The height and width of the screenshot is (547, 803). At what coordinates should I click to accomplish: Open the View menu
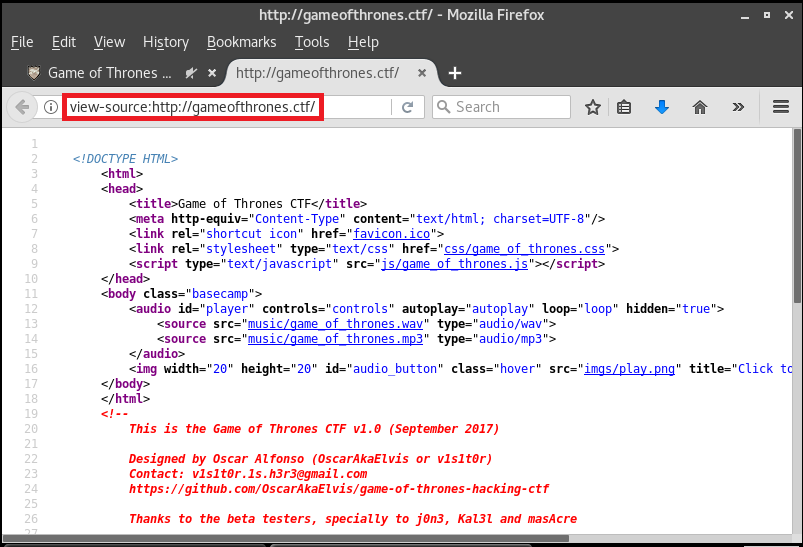[x=109, y=42]
